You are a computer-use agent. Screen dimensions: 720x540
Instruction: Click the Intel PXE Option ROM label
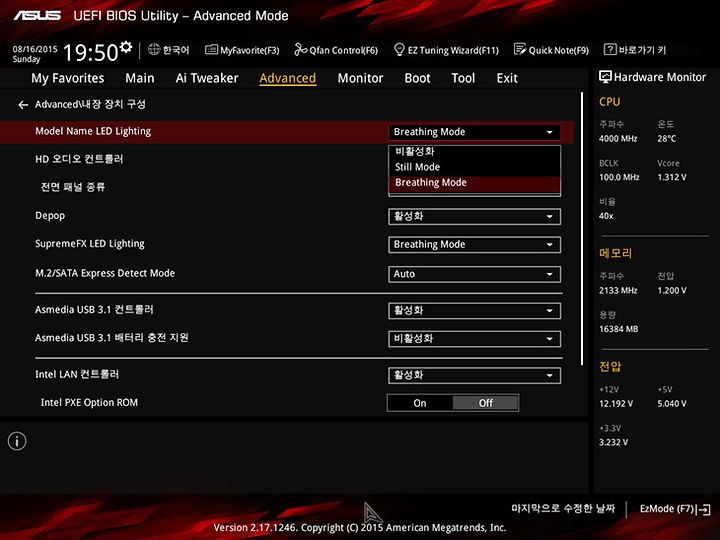point(89,403)
